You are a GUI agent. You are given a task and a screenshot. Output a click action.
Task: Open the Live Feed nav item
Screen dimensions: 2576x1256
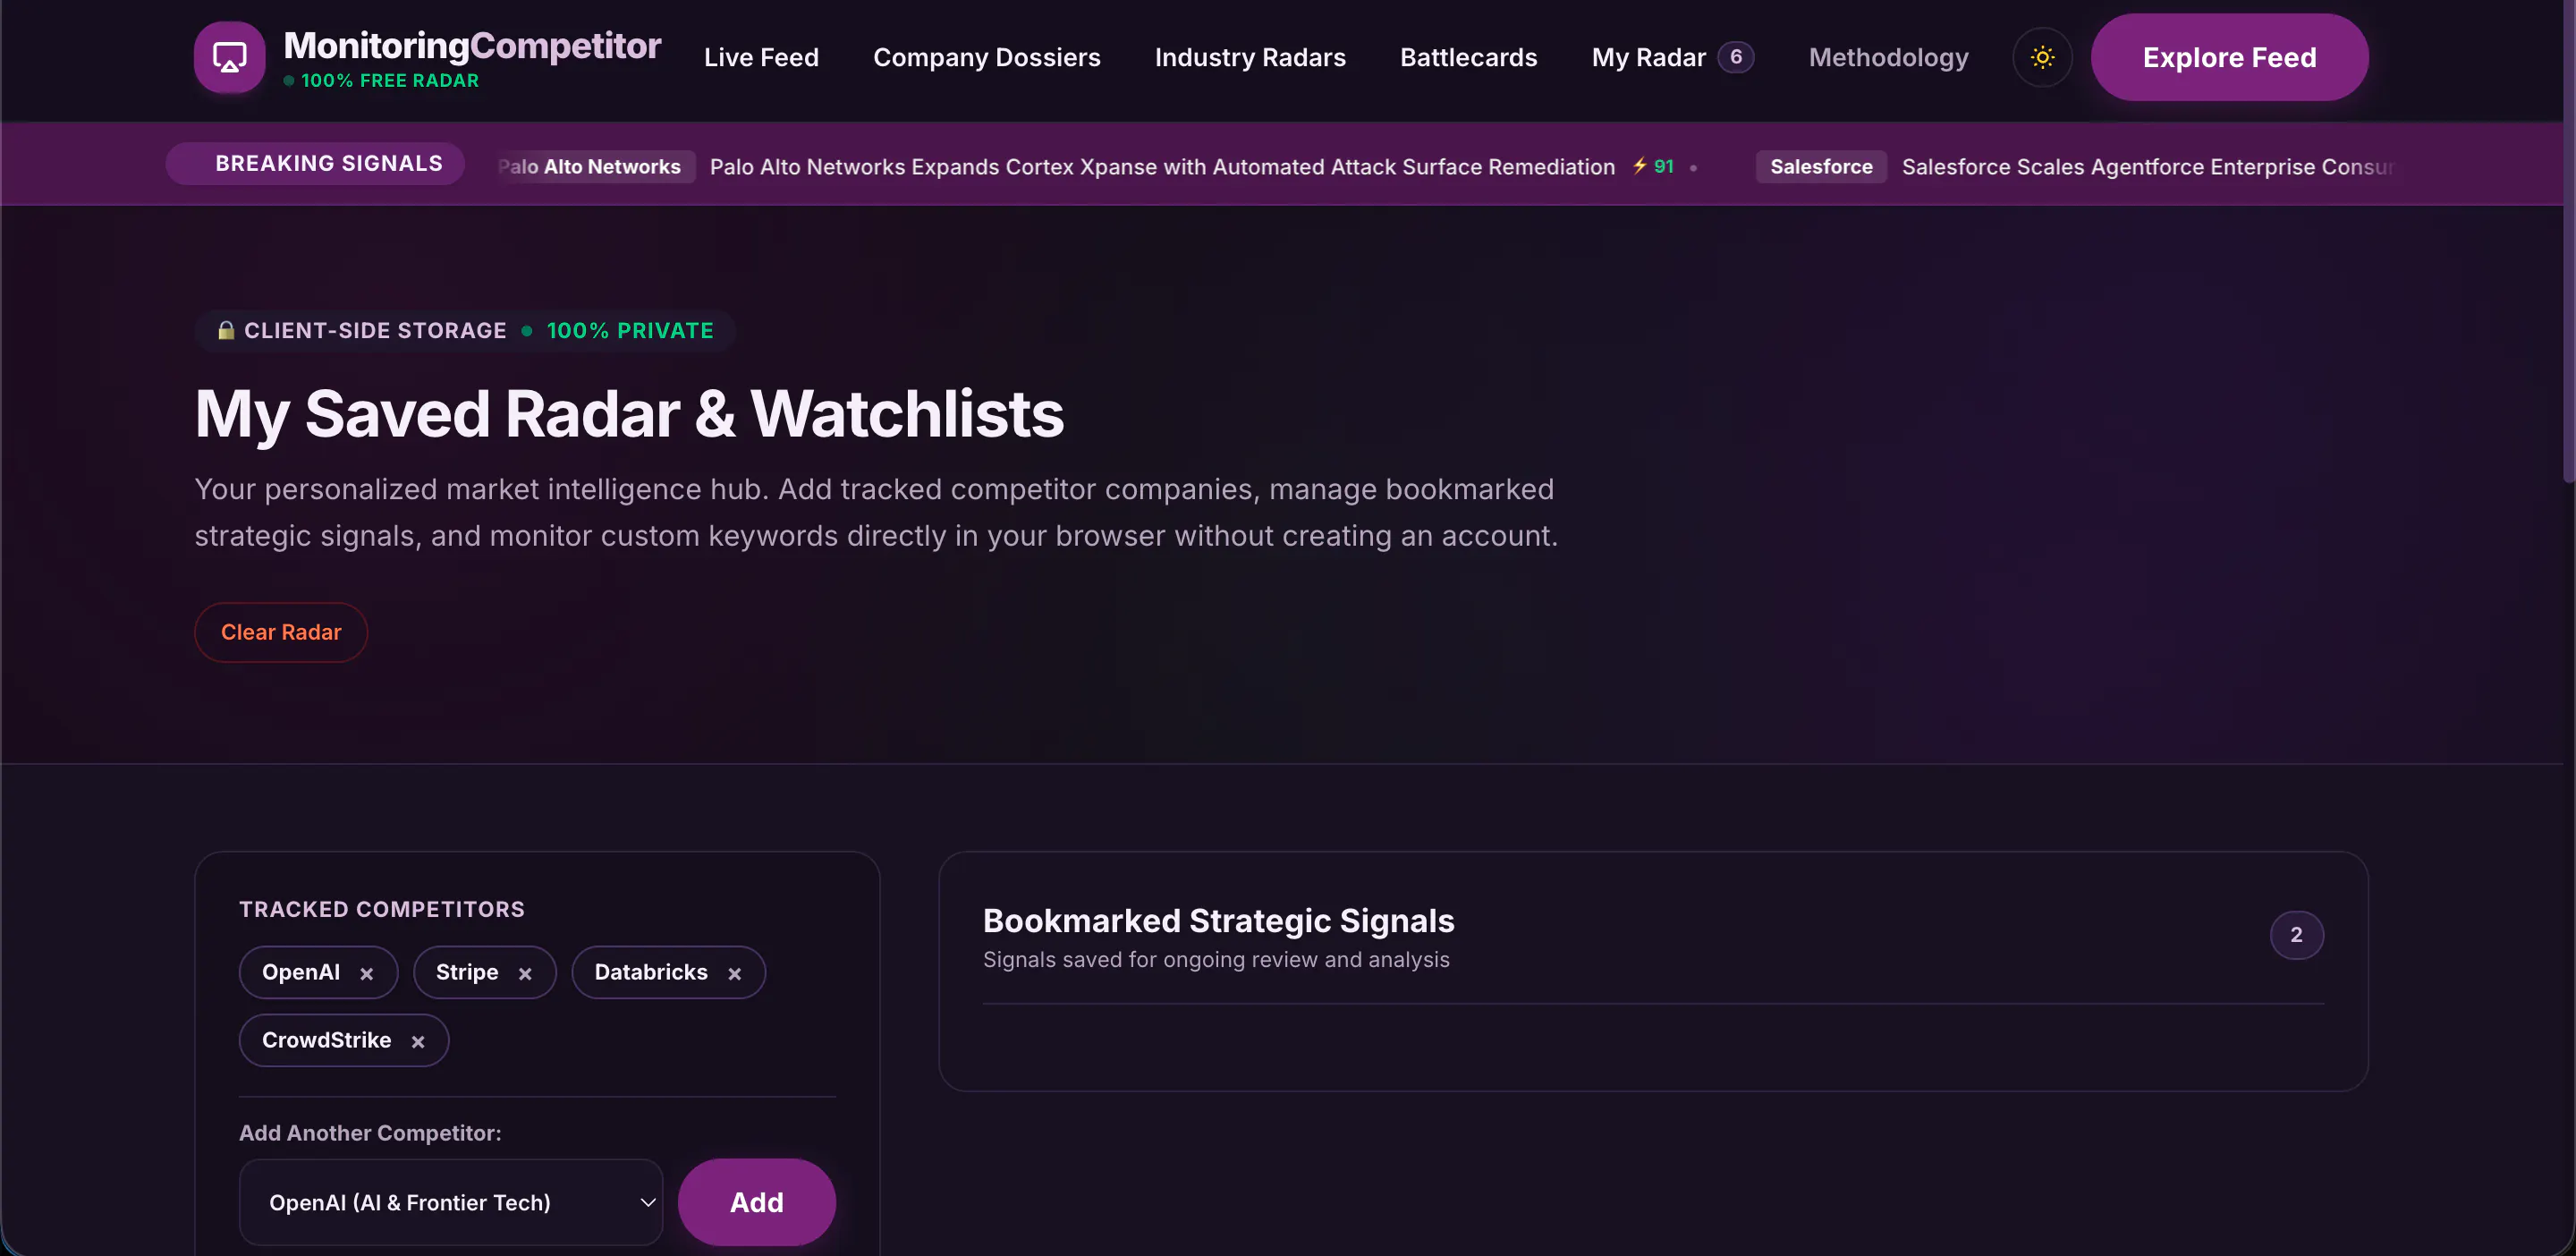point(761,57)
